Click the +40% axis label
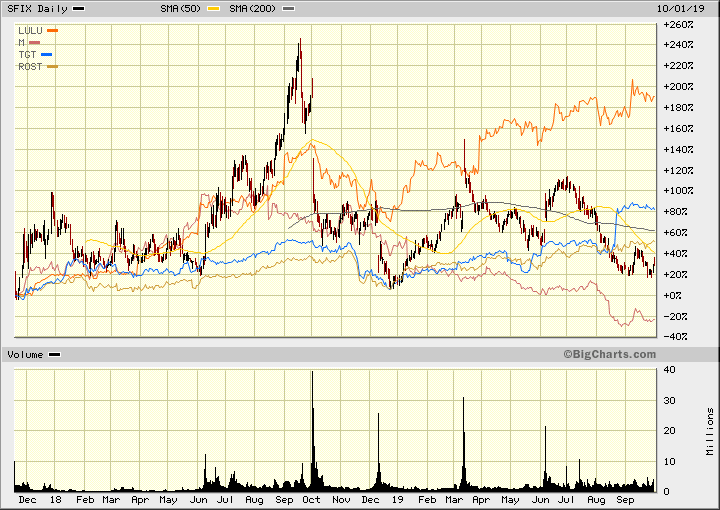Viewport: 720px width, 510px height. tap(675, 254)
